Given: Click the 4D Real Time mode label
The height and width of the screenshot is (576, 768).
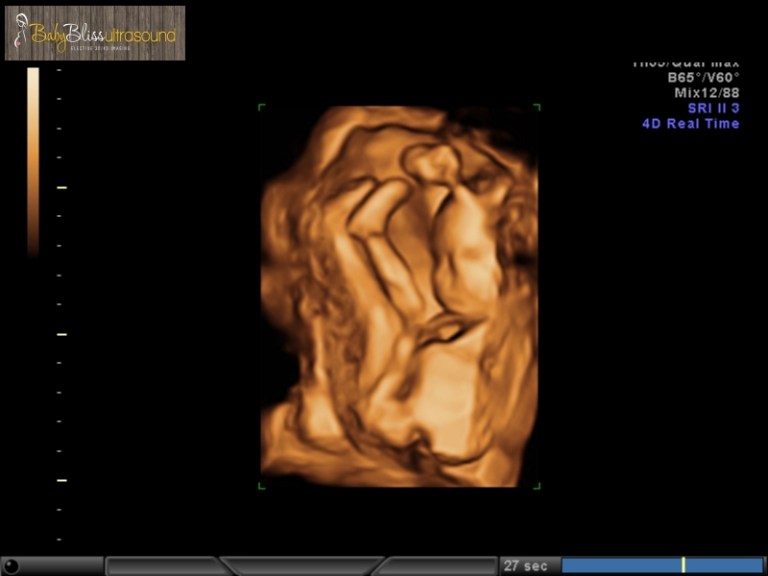Looking at the screenshot, I should pos(690,124).
